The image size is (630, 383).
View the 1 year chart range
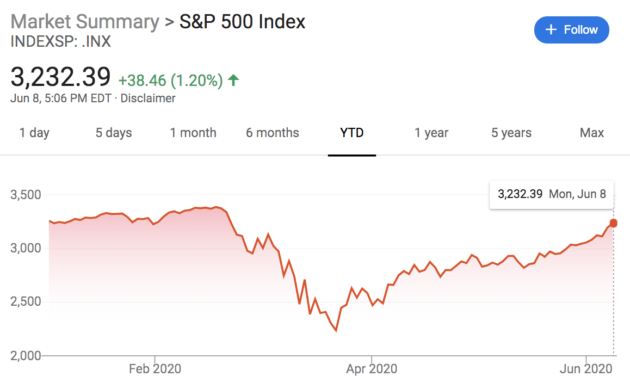coord(431,133)
